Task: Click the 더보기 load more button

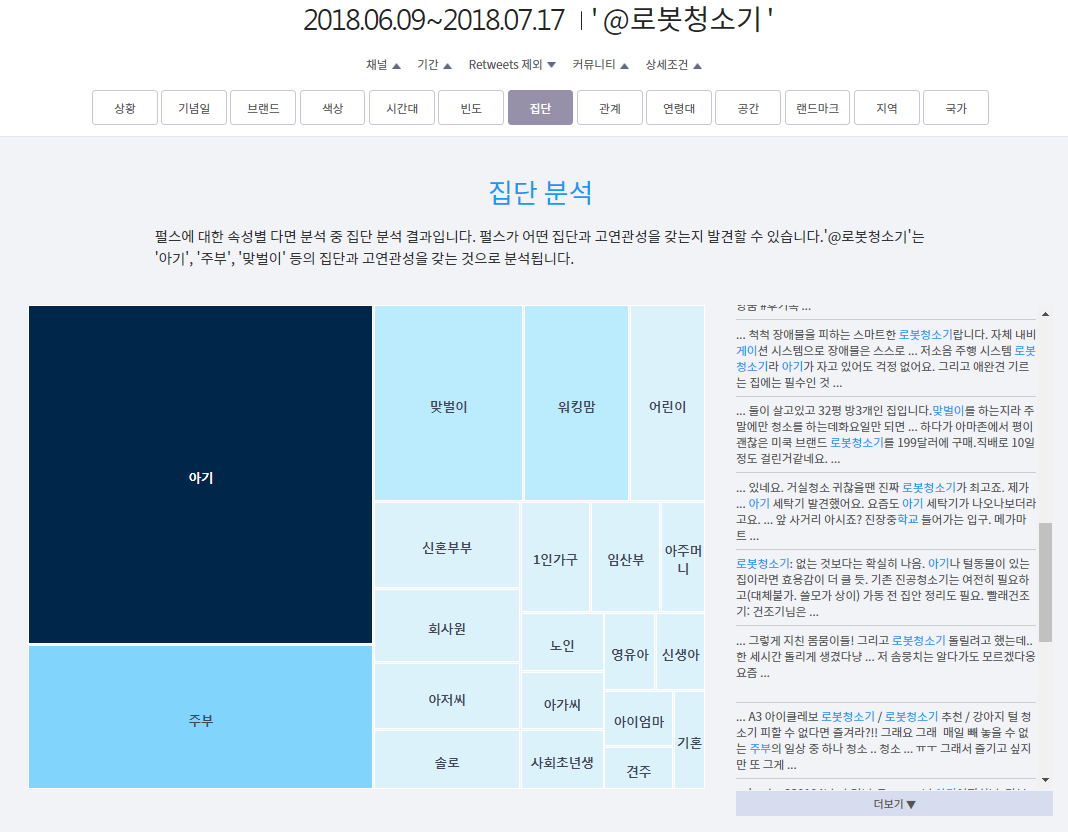Action: coord(894,803)
